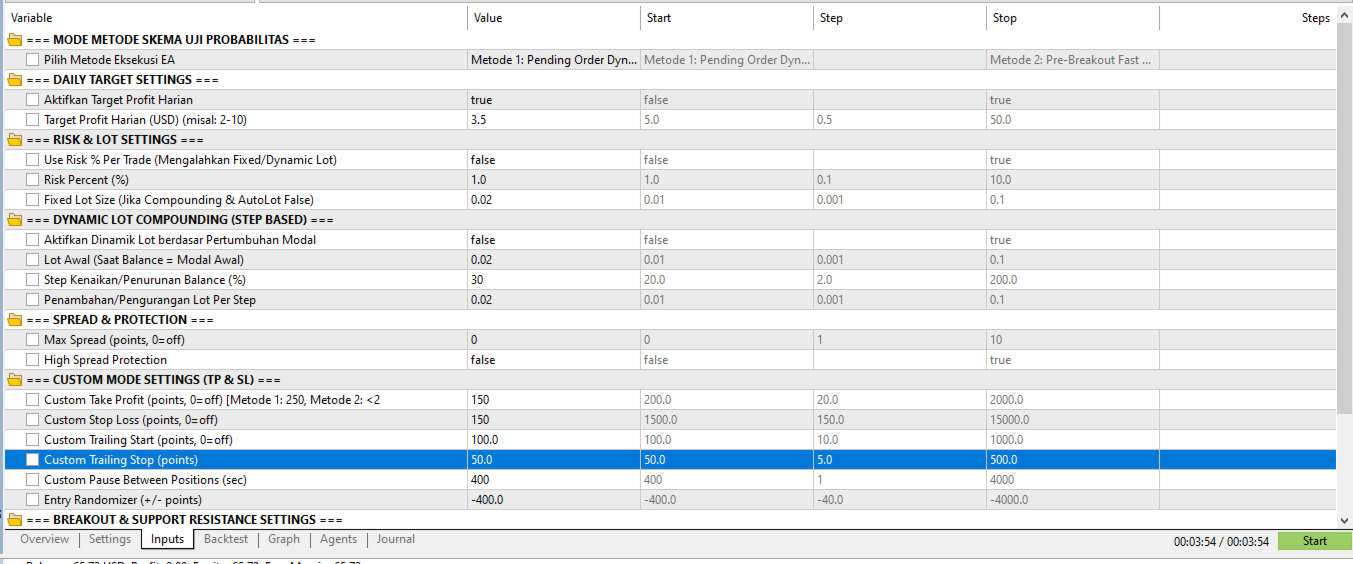Edit Step Kenaikan/Penurunan Balance value 30
The height and width of the screenshot is (564, 1353).
[x=554, y=280]
